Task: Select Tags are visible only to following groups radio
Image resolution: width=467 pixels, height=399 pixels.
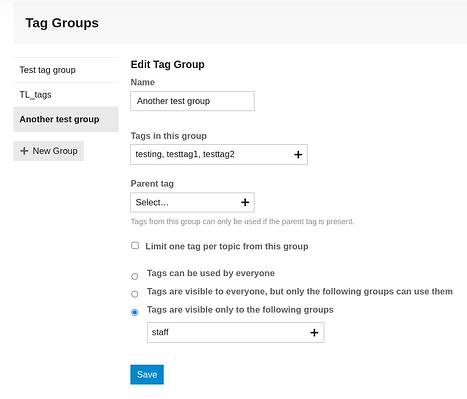Action: point(135,312)
